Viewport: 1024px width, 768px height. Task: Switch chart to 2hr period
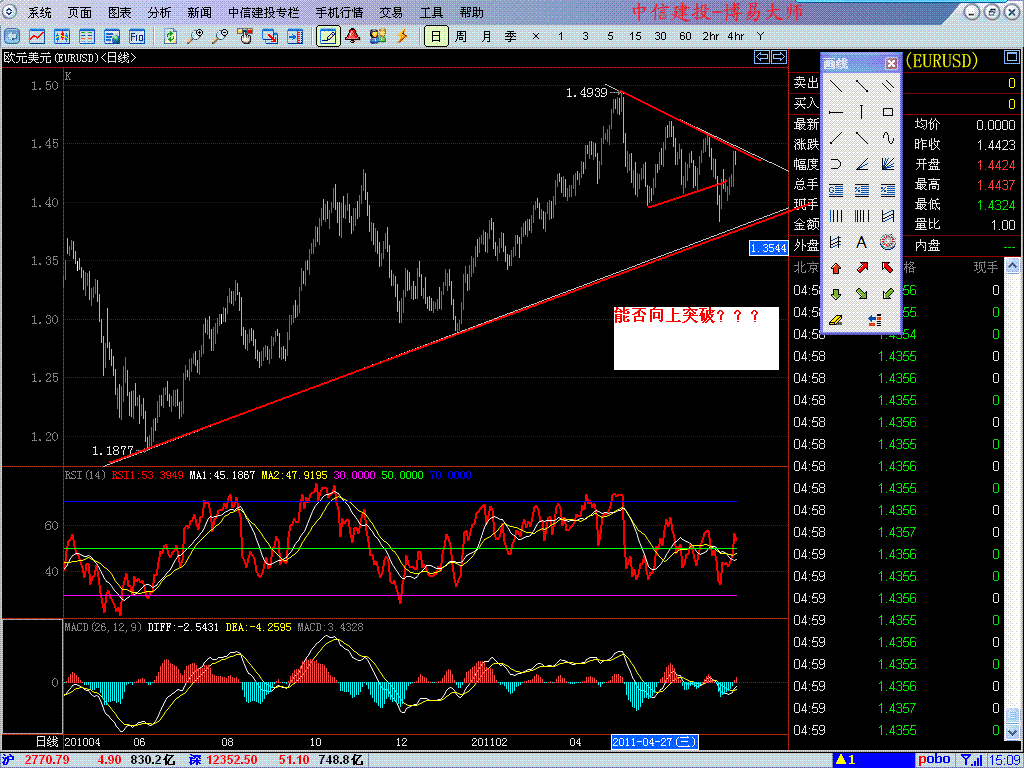[x=711, y=37]
